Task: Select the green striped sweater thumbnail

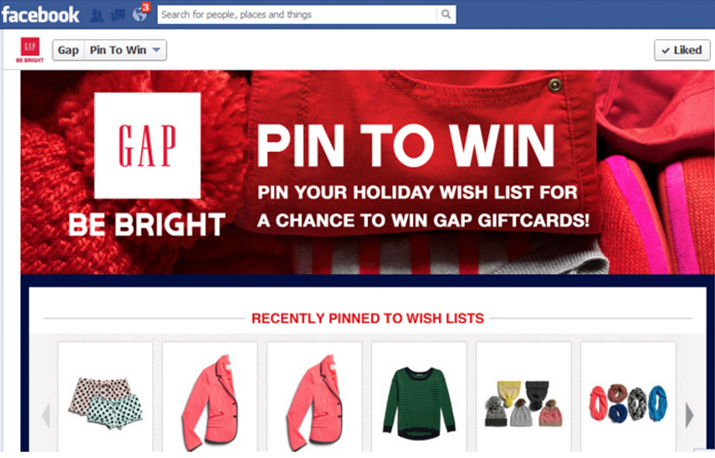Action: pos(419,397)
